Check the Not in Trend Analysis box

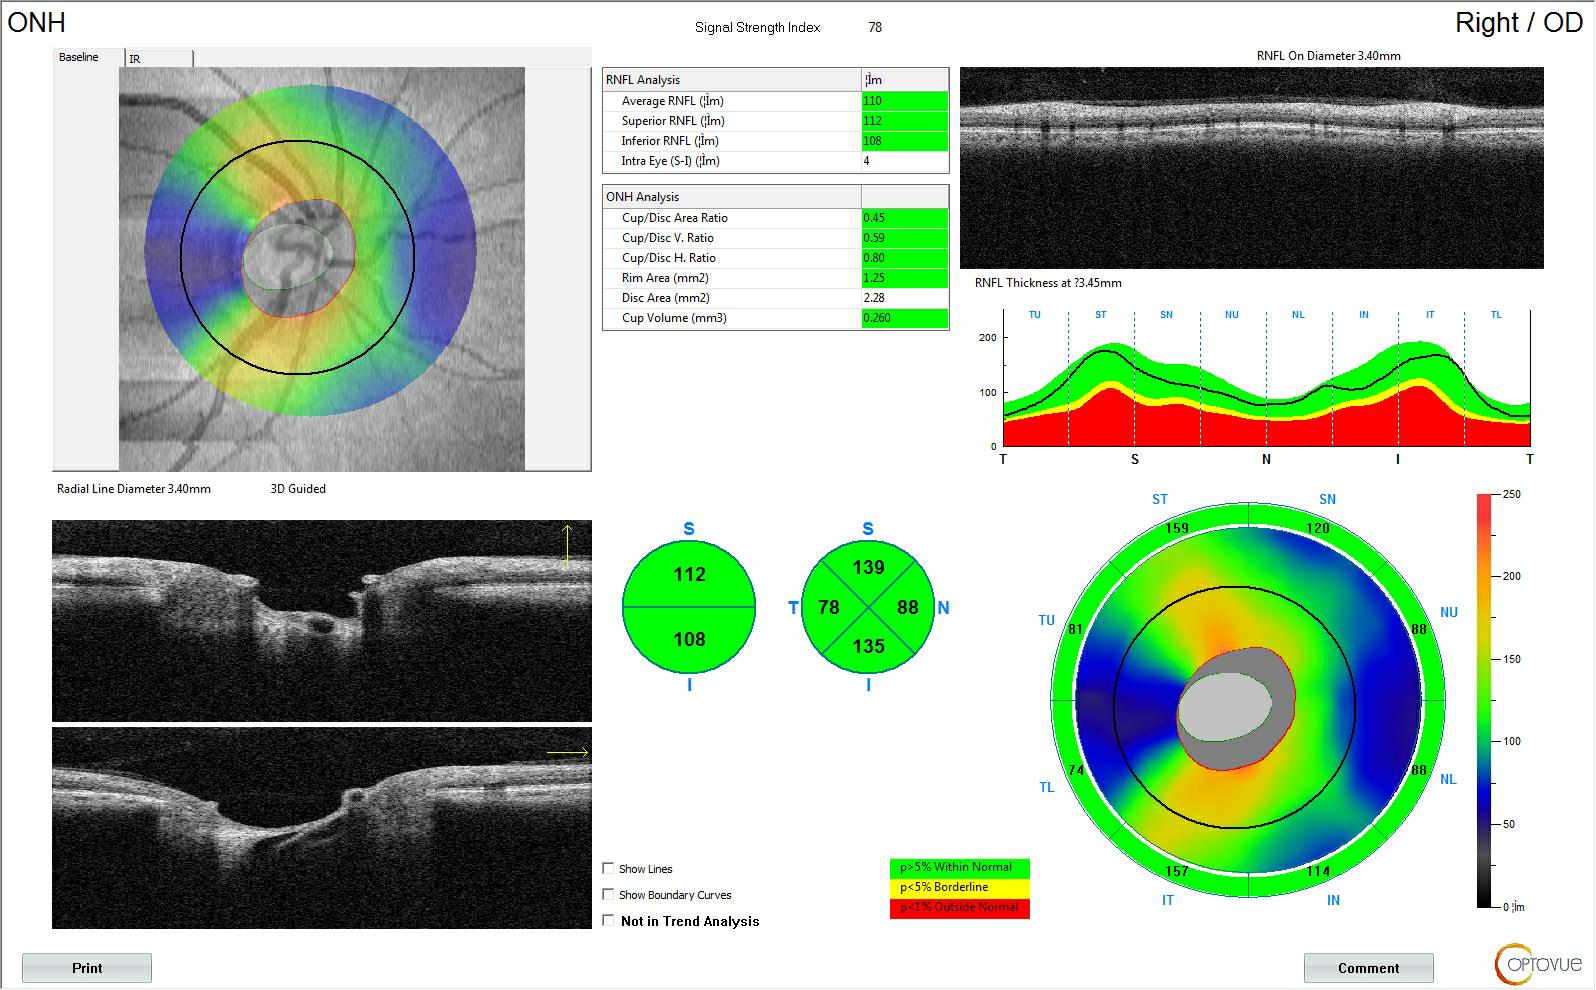click(x=609, y=920)
